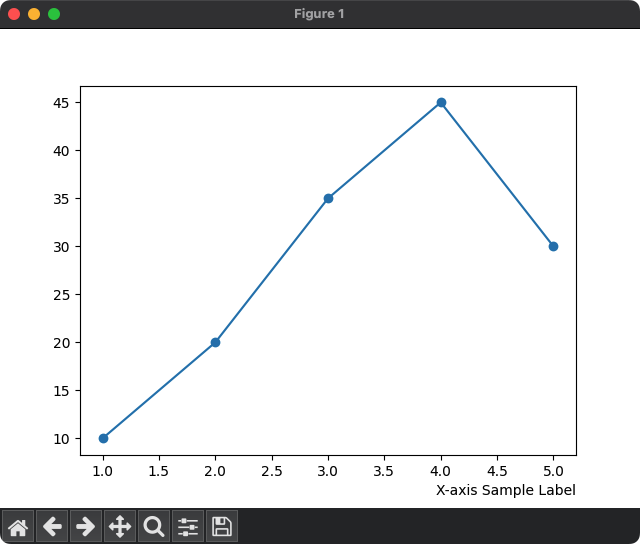The image size is (640, 544).
Task: Close the Figure 1 window
Action: 14,14
